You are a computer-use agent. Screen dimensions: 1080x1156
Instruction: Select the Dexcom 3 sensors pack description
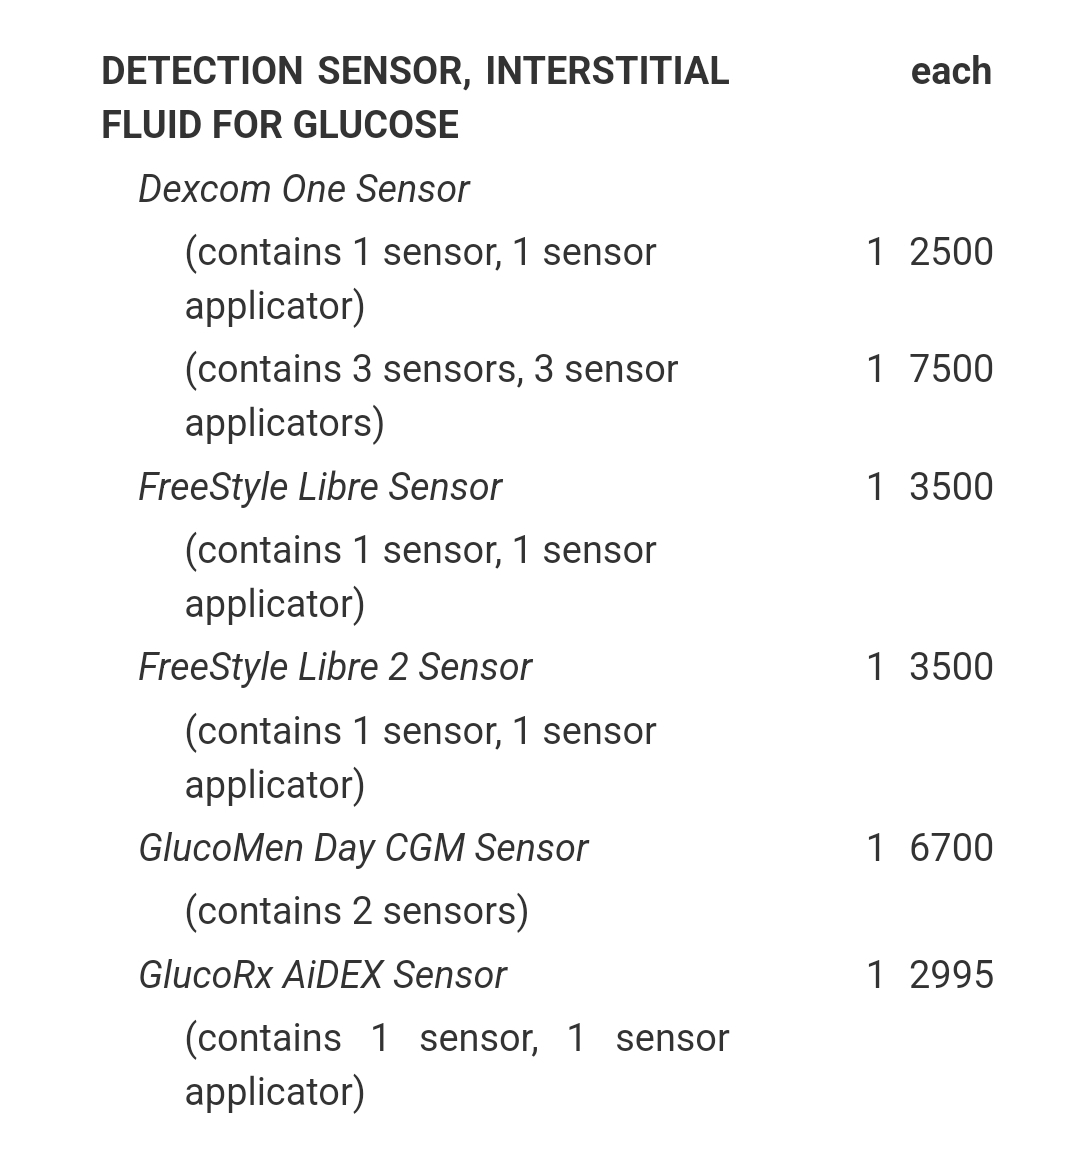coord(431,395)
